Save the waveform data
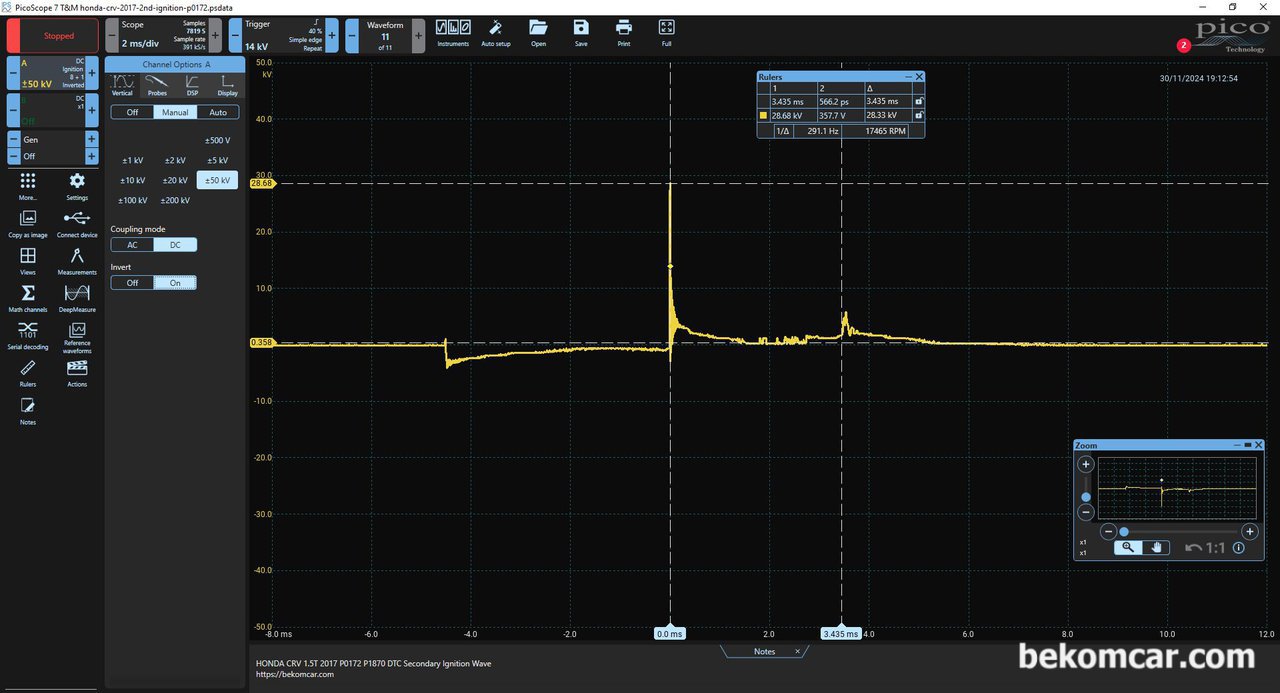The width and height of the screenshot is (1280, 693). point(581,32)
